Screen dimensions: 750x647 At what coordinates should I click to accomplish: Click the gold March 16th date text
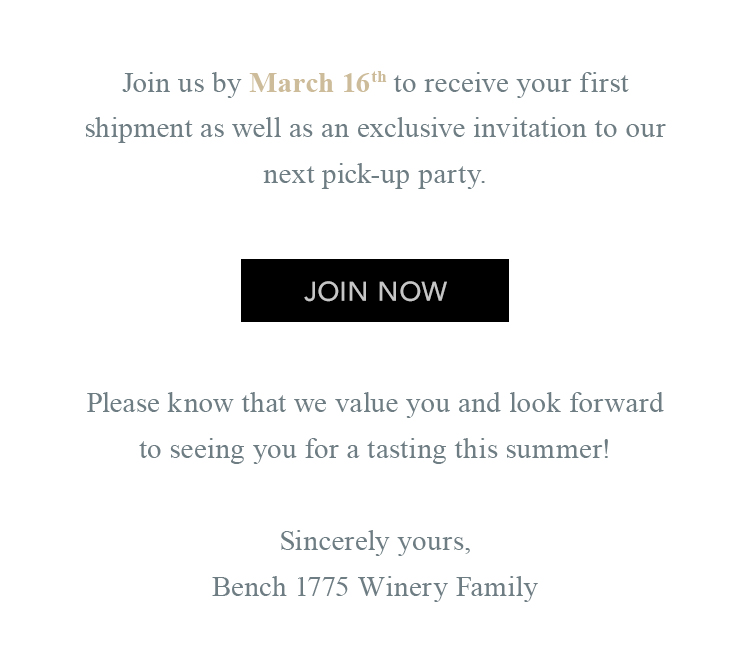point(318,82)
